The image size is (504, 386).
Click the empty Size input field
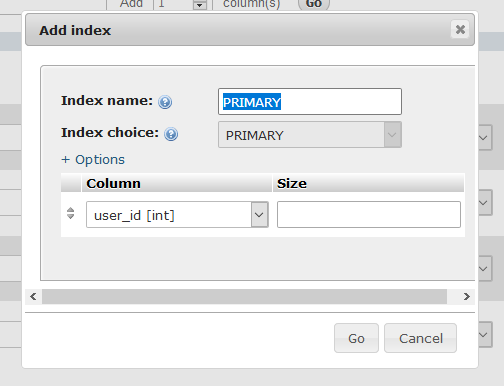[x=369, y=215]
